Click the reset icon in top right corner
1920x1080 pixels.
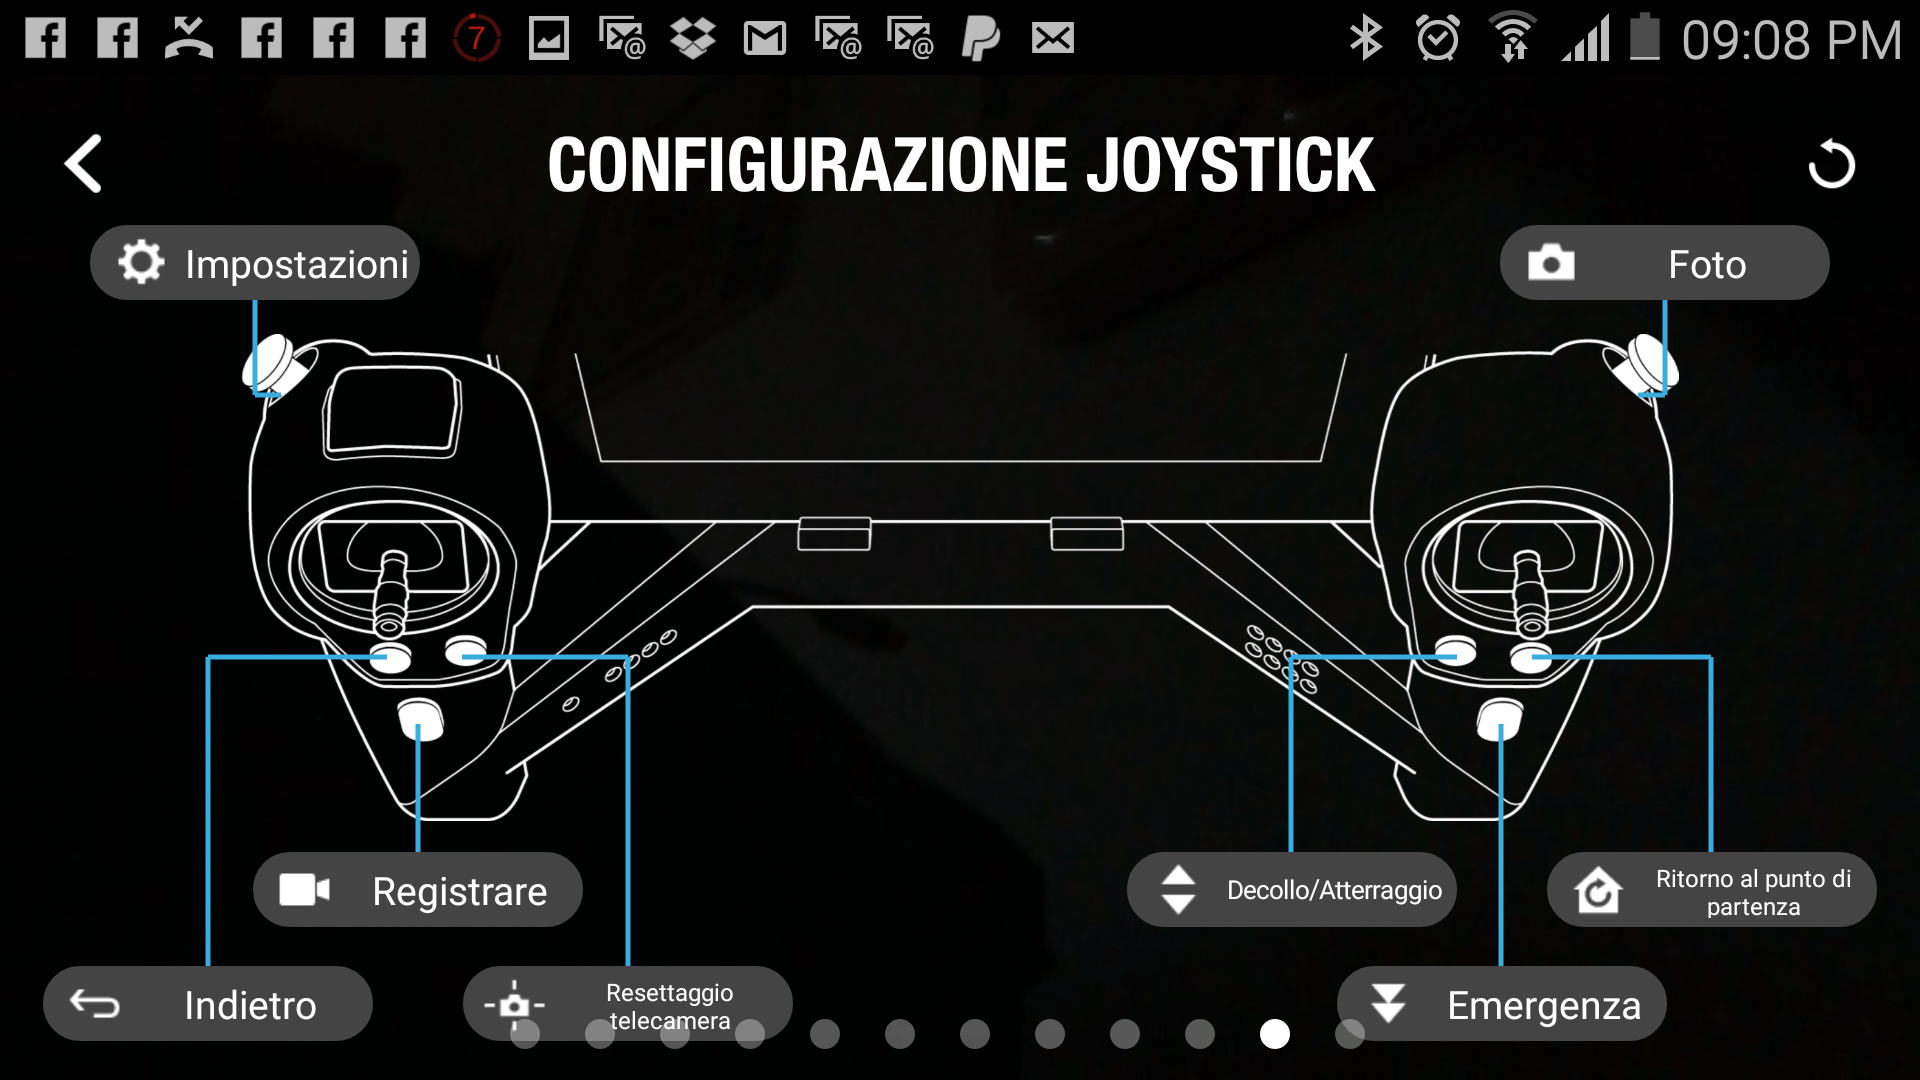(x=1833, y=163)
